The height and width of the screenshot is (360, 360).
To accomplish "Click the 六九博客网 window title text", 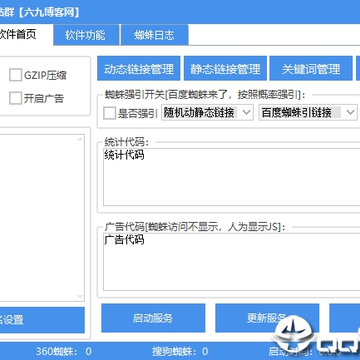I will (49, 12).
